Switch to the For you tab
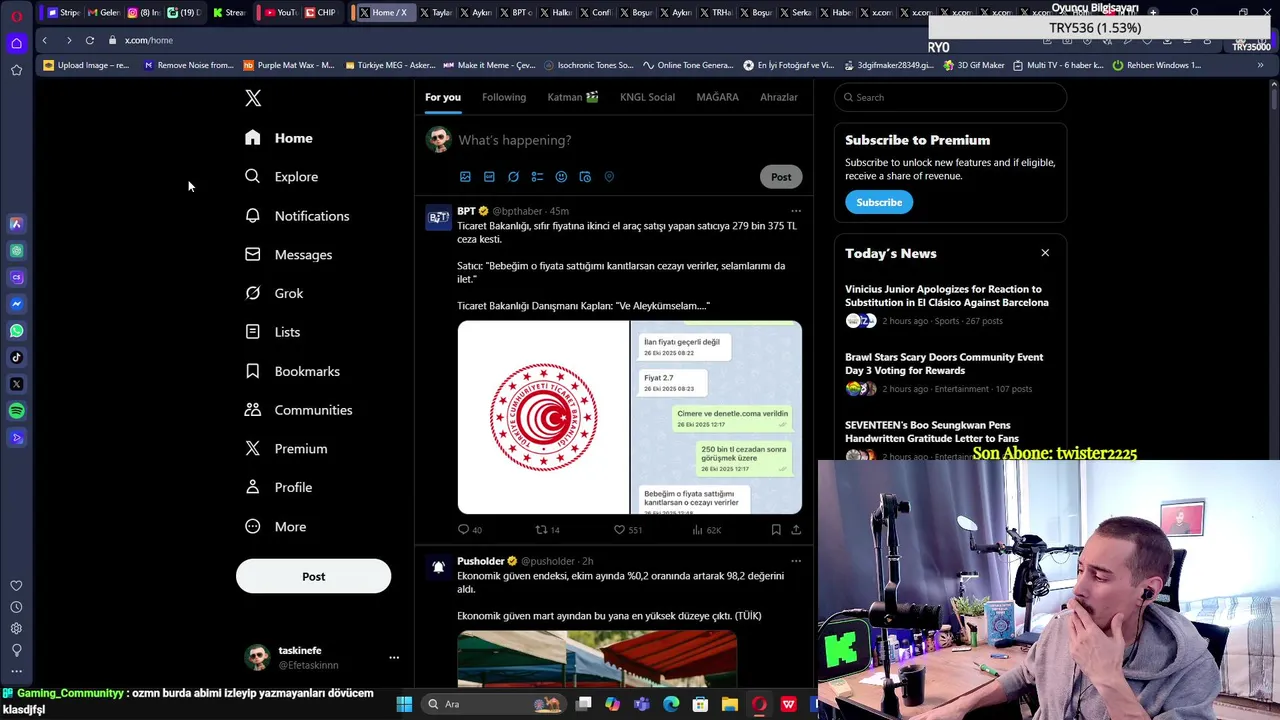The image size is (1280, 720). [443, 97]
